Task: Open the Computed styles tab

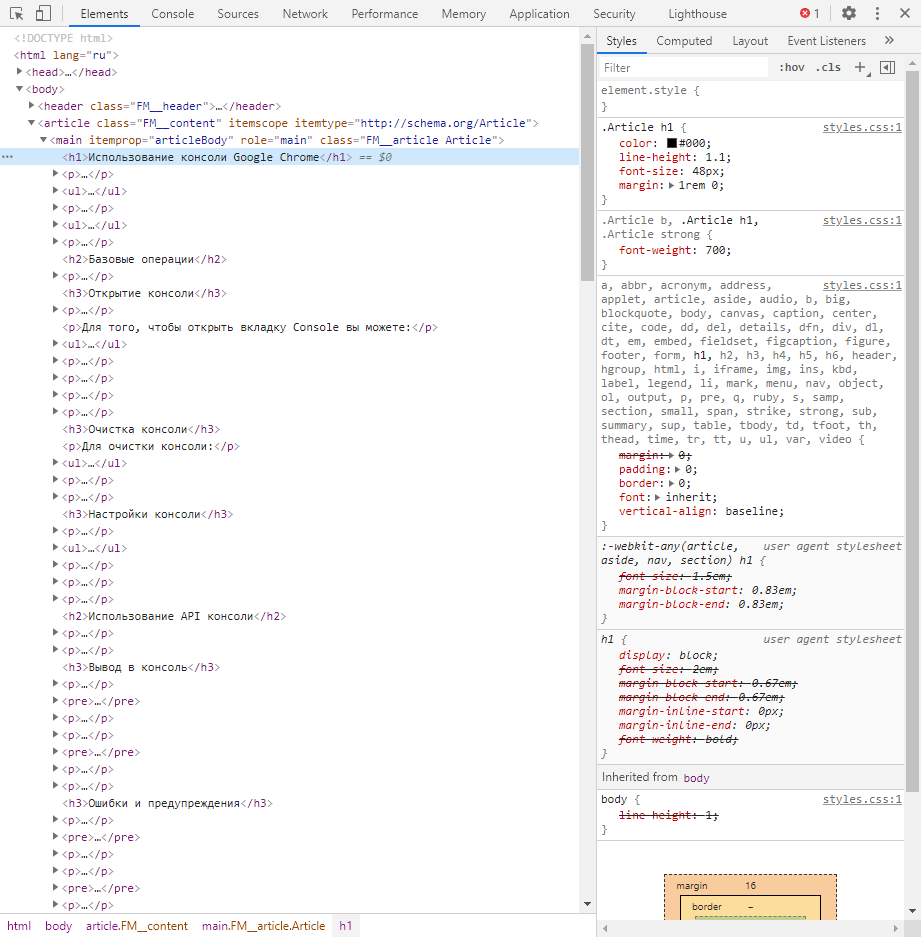Action: [684, 41]
